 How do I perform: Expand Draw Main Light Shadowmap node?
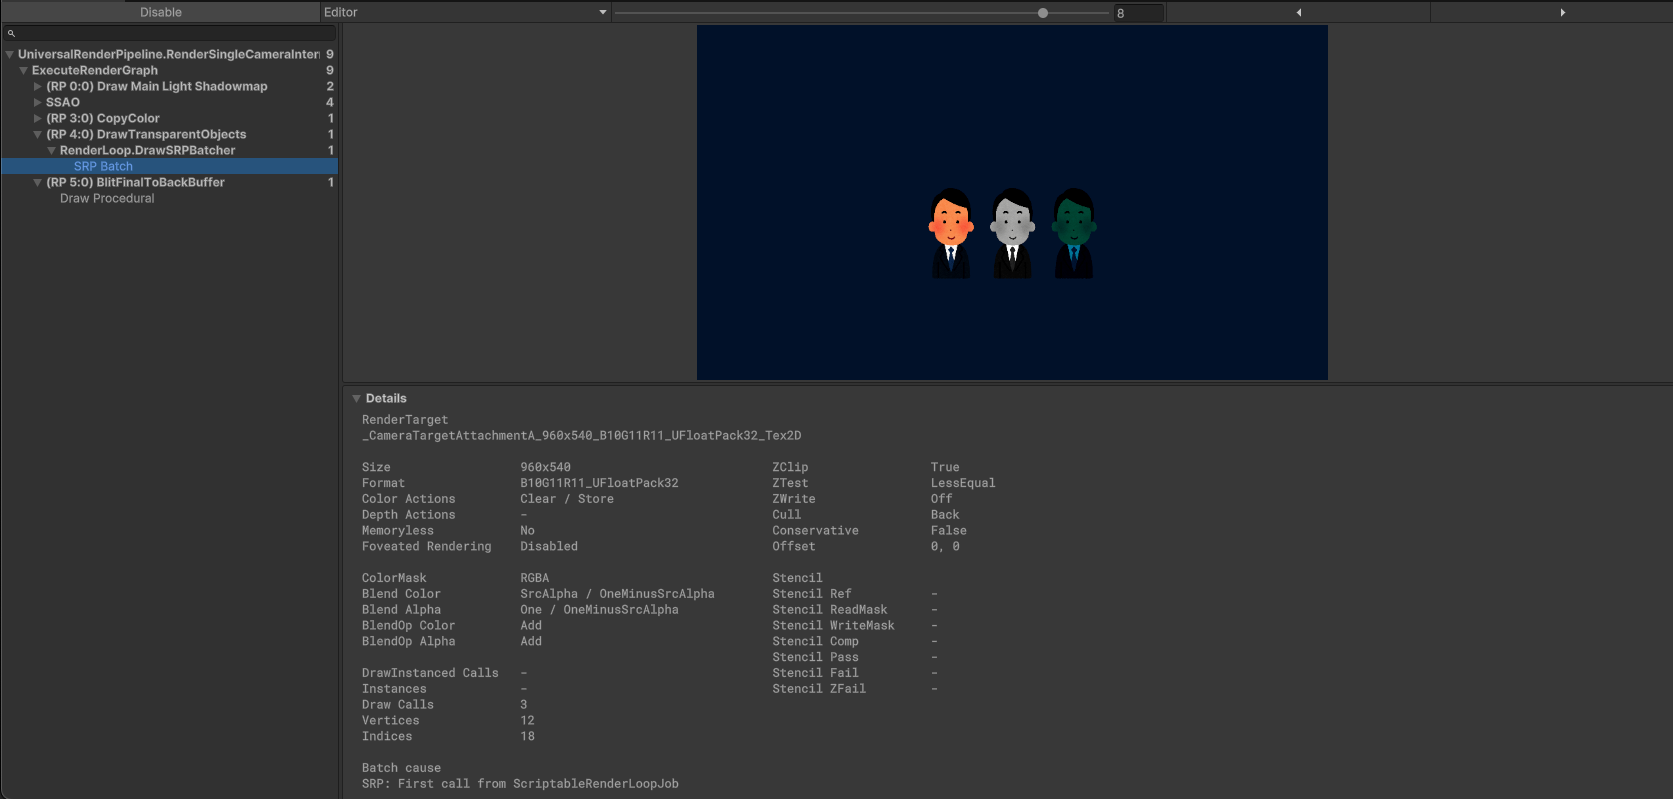click(x=38, y=86)
